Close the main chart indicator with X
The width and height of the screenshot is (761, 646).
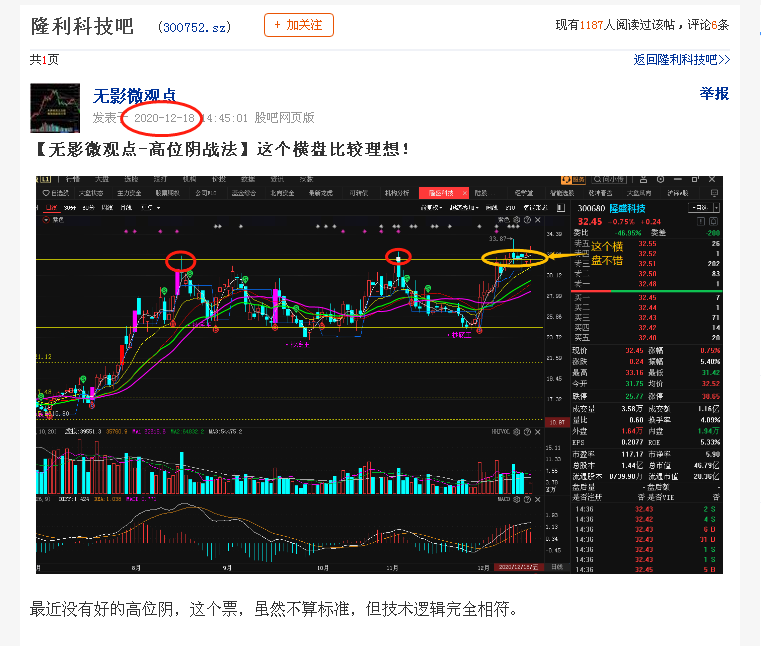coord(538,220)
